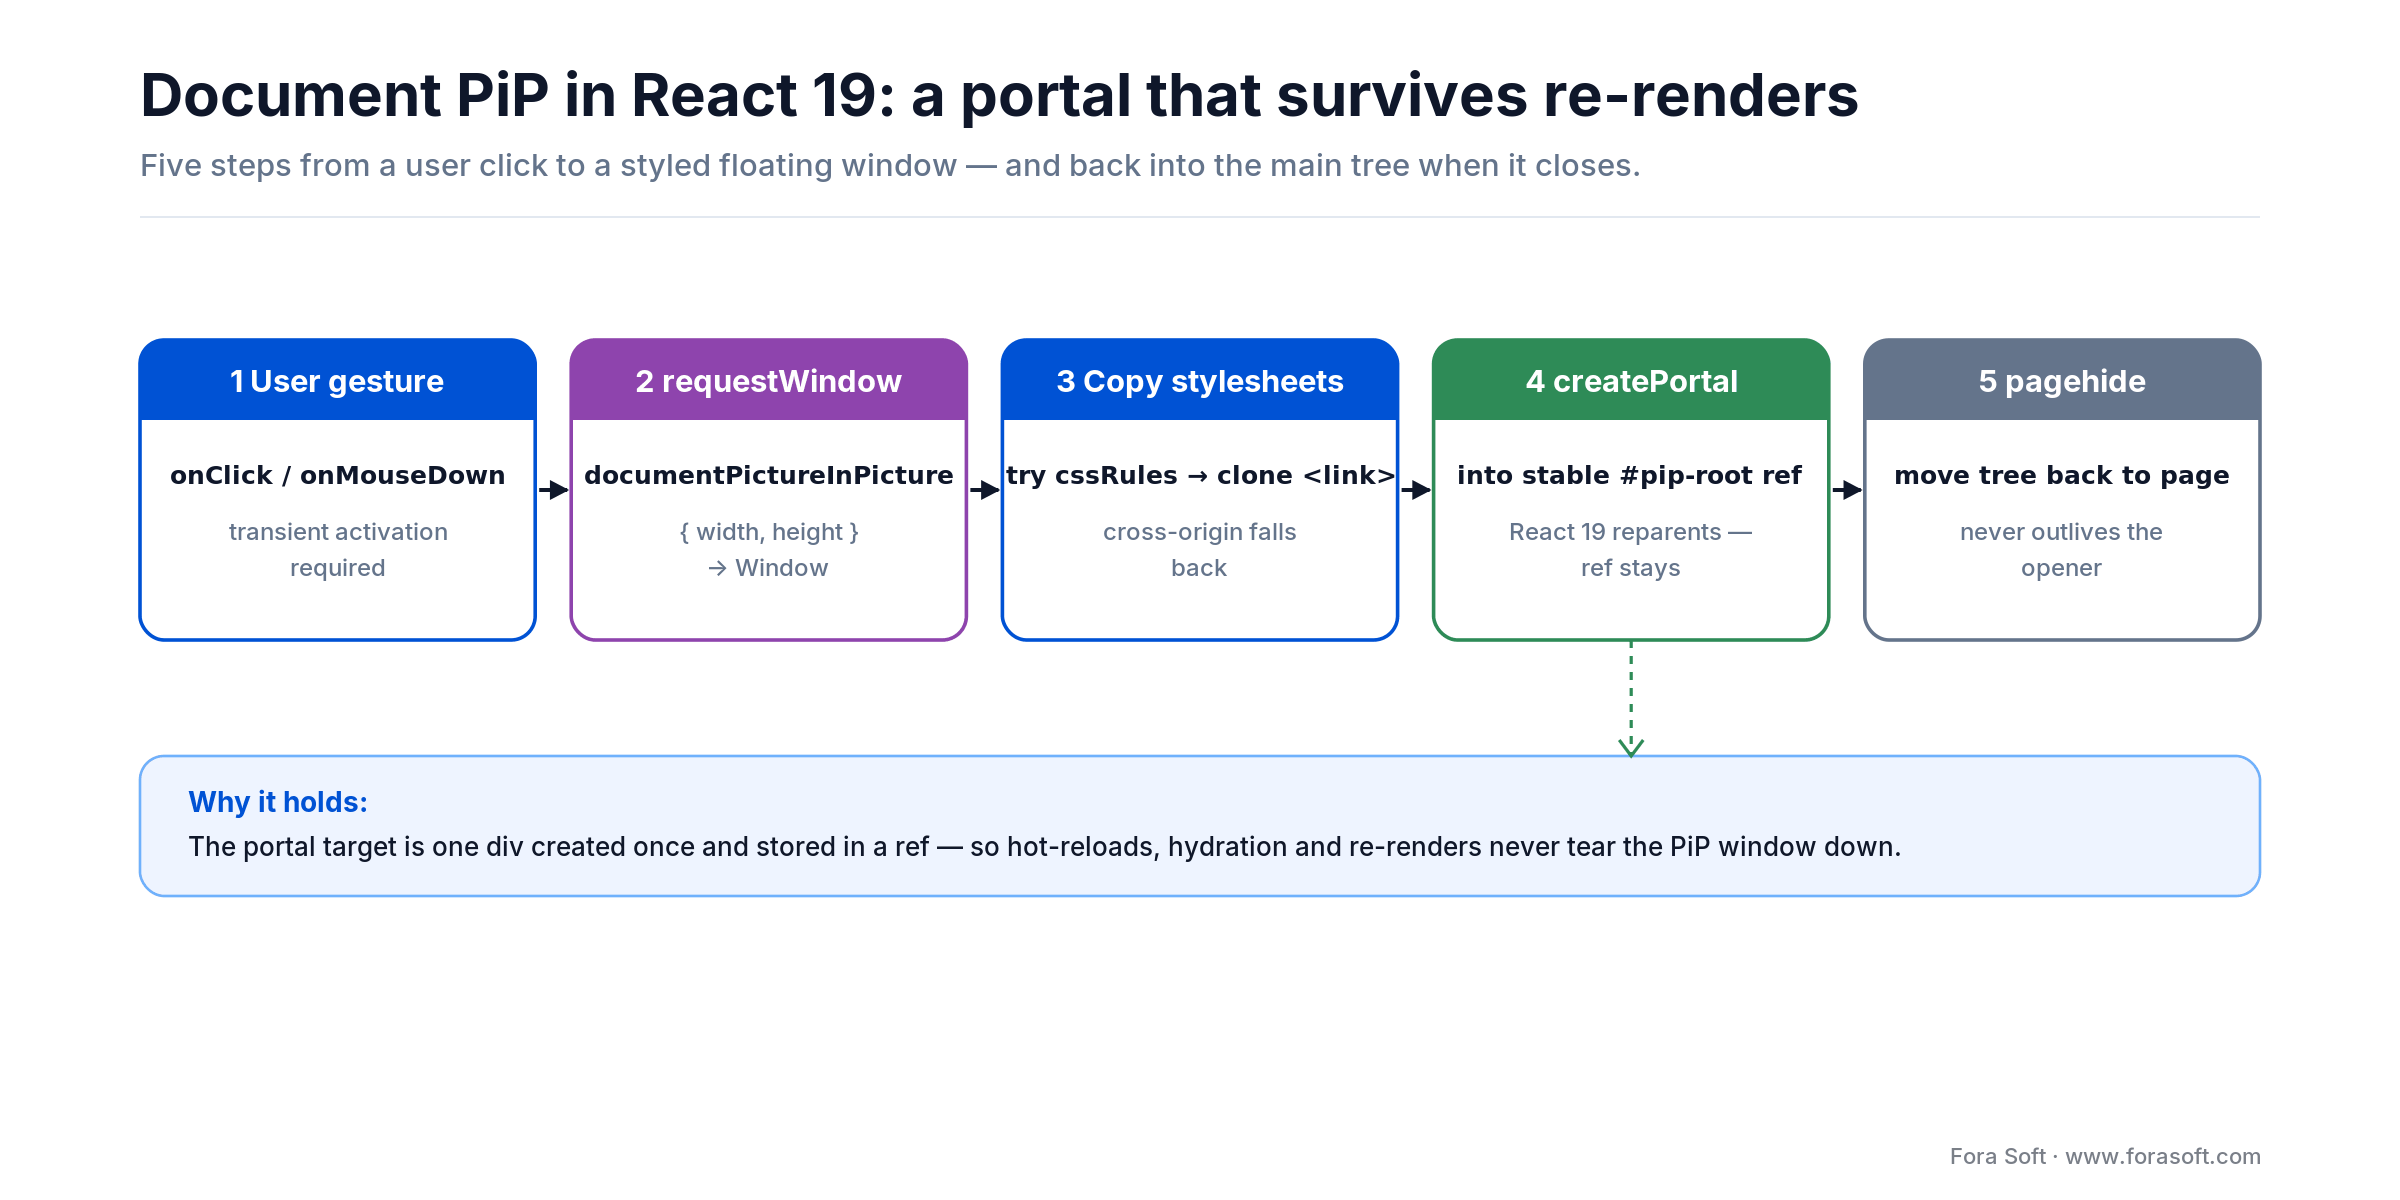This screenshot has width=2400, height=1200.
Task: Click 'into stable #pip-root ref' text
Action: coord(1630,475)
